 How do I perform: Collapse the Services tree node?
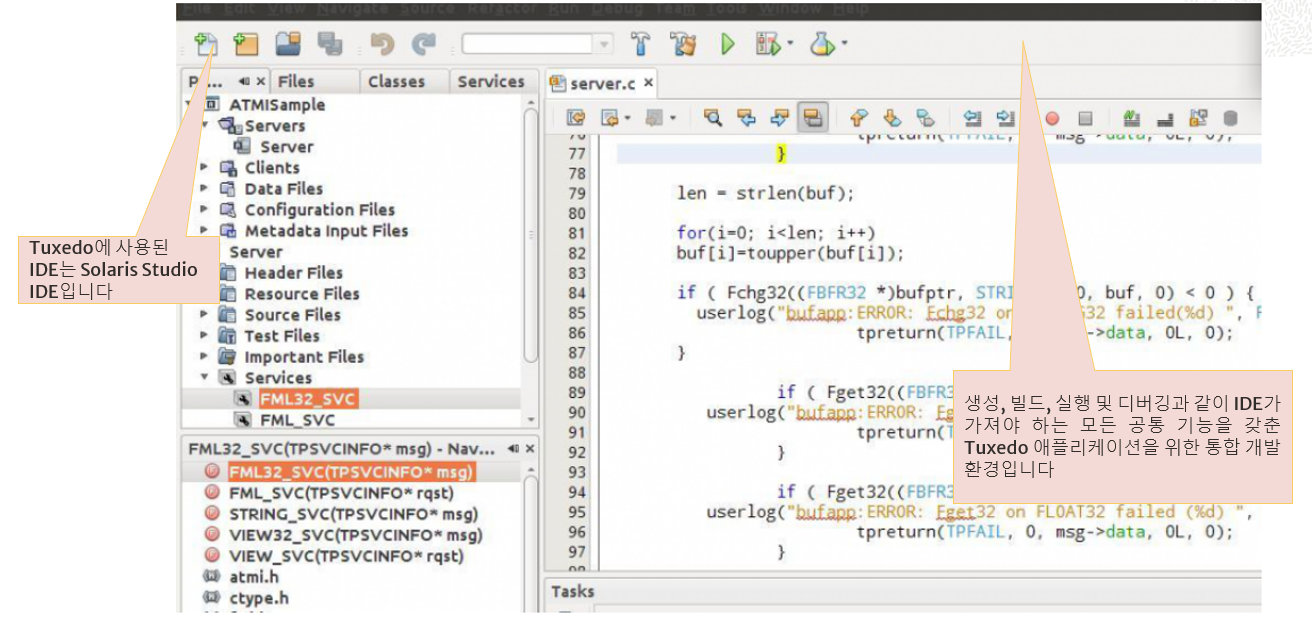coord(205,377)
